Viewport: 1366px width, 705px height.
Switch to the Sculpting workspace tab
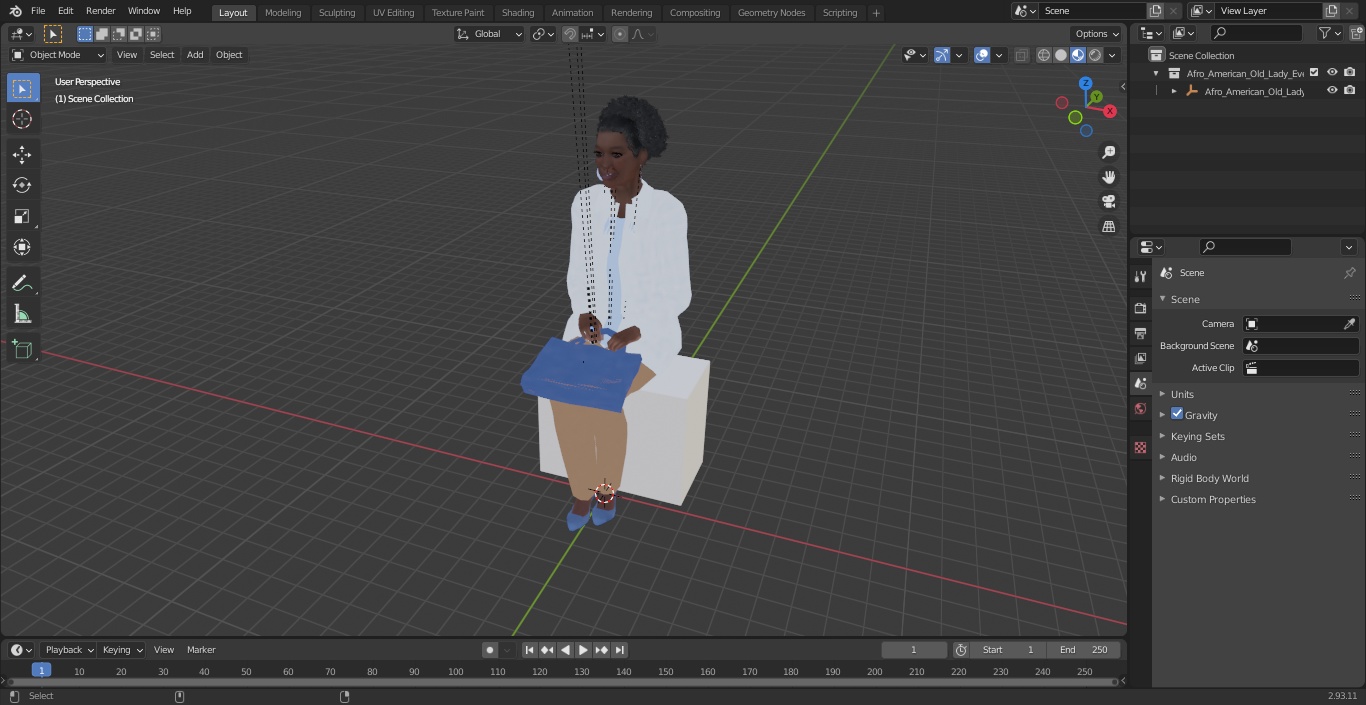[x=337, y=13]
